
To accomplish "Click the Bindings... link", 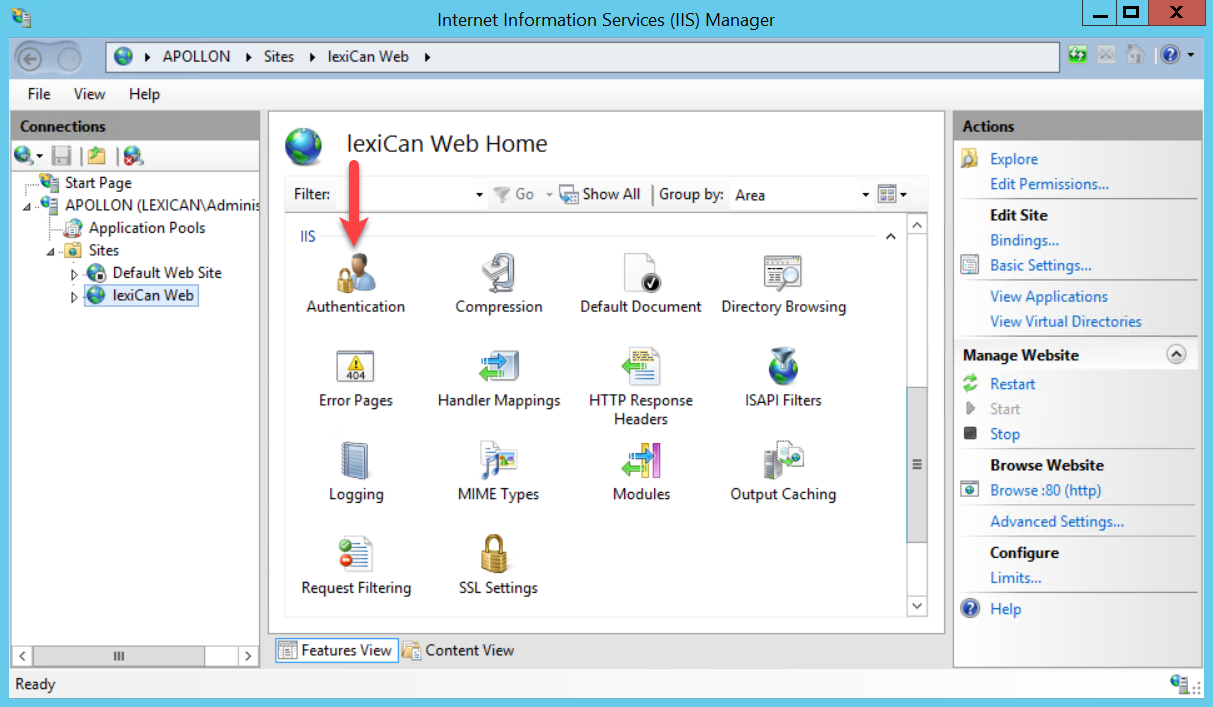I will [1024, 240].
